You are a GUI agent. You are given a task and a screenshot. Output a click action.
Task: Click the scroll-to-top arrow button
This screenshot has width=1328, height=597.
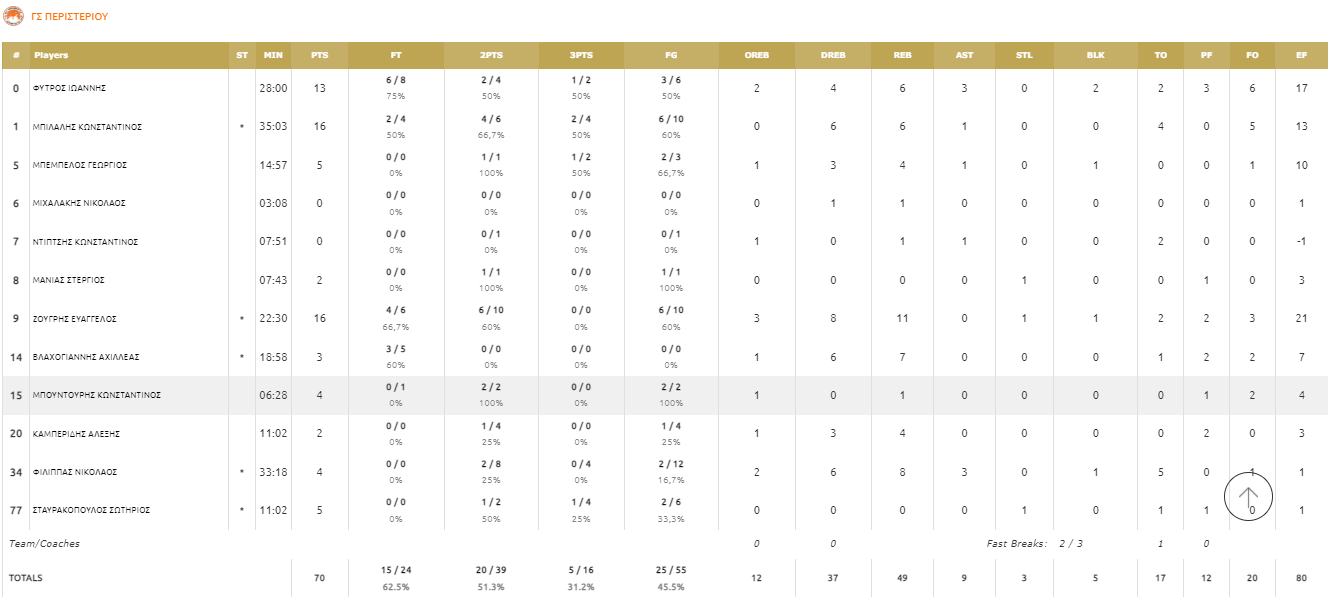(x=1248, y=496)
